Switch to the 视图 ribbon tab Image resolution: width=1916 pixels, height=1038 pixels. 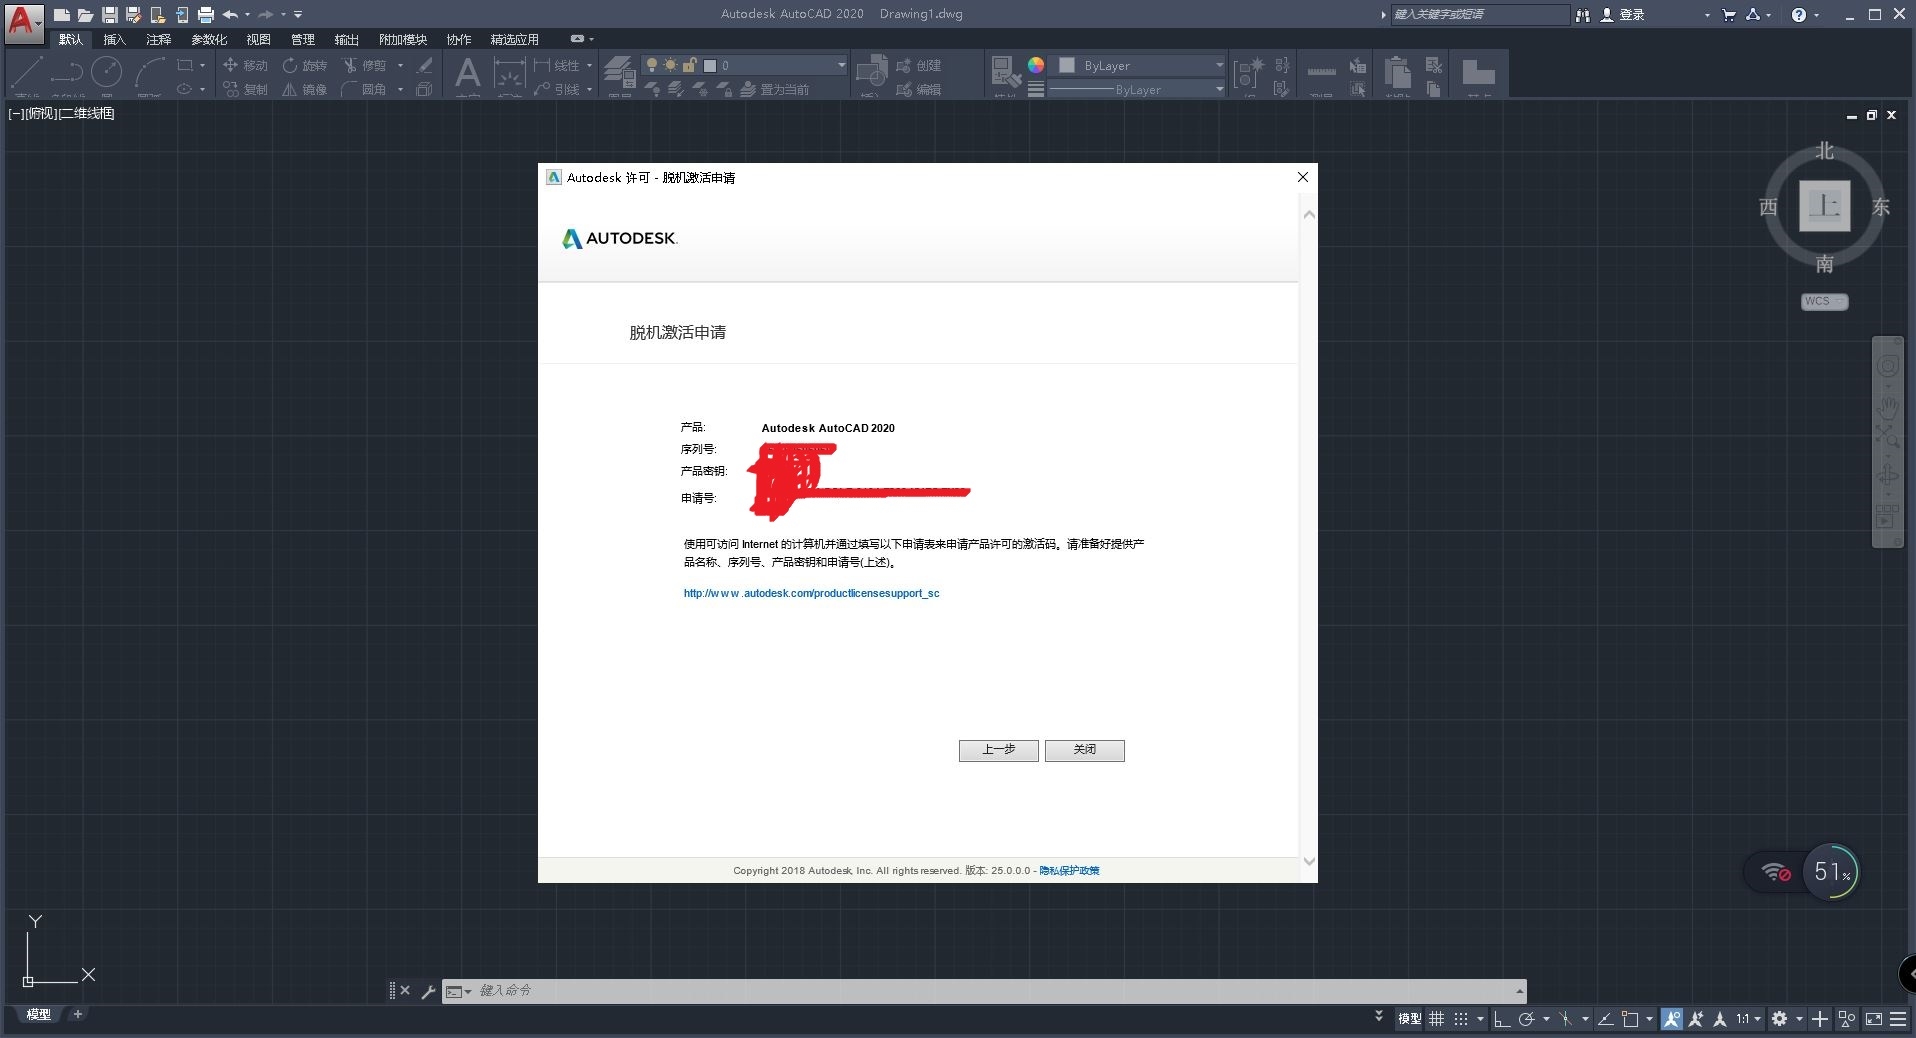258,39
